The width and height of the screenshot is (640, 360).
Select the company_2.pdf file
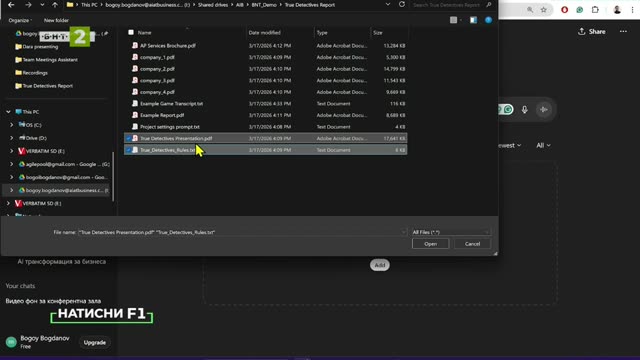(x=157, y=69)
